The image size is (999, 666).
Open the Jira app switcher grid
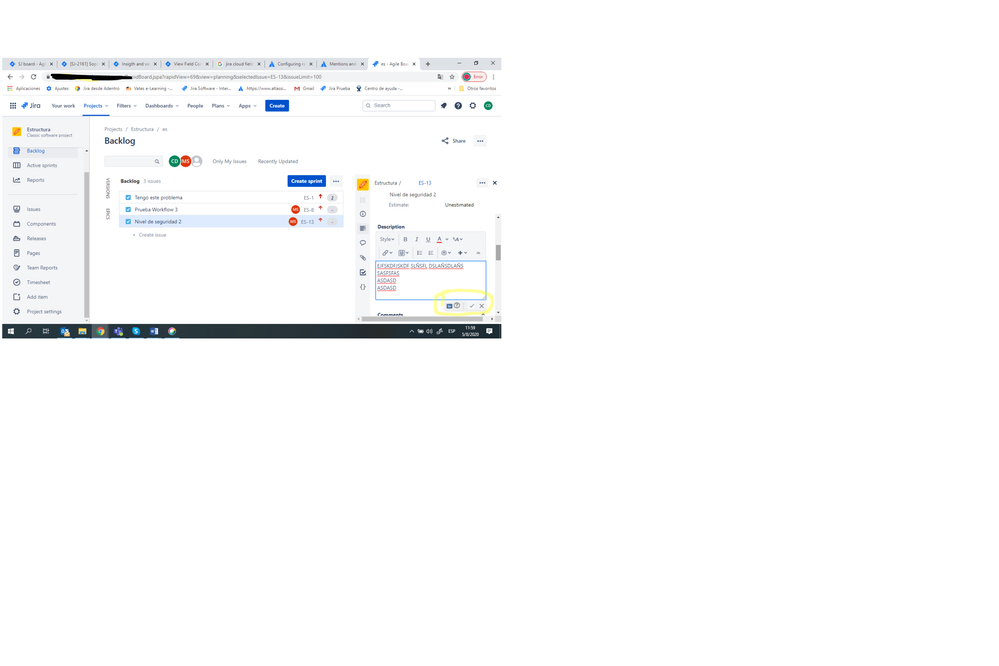pyautogui.click(x=13, y=106)
